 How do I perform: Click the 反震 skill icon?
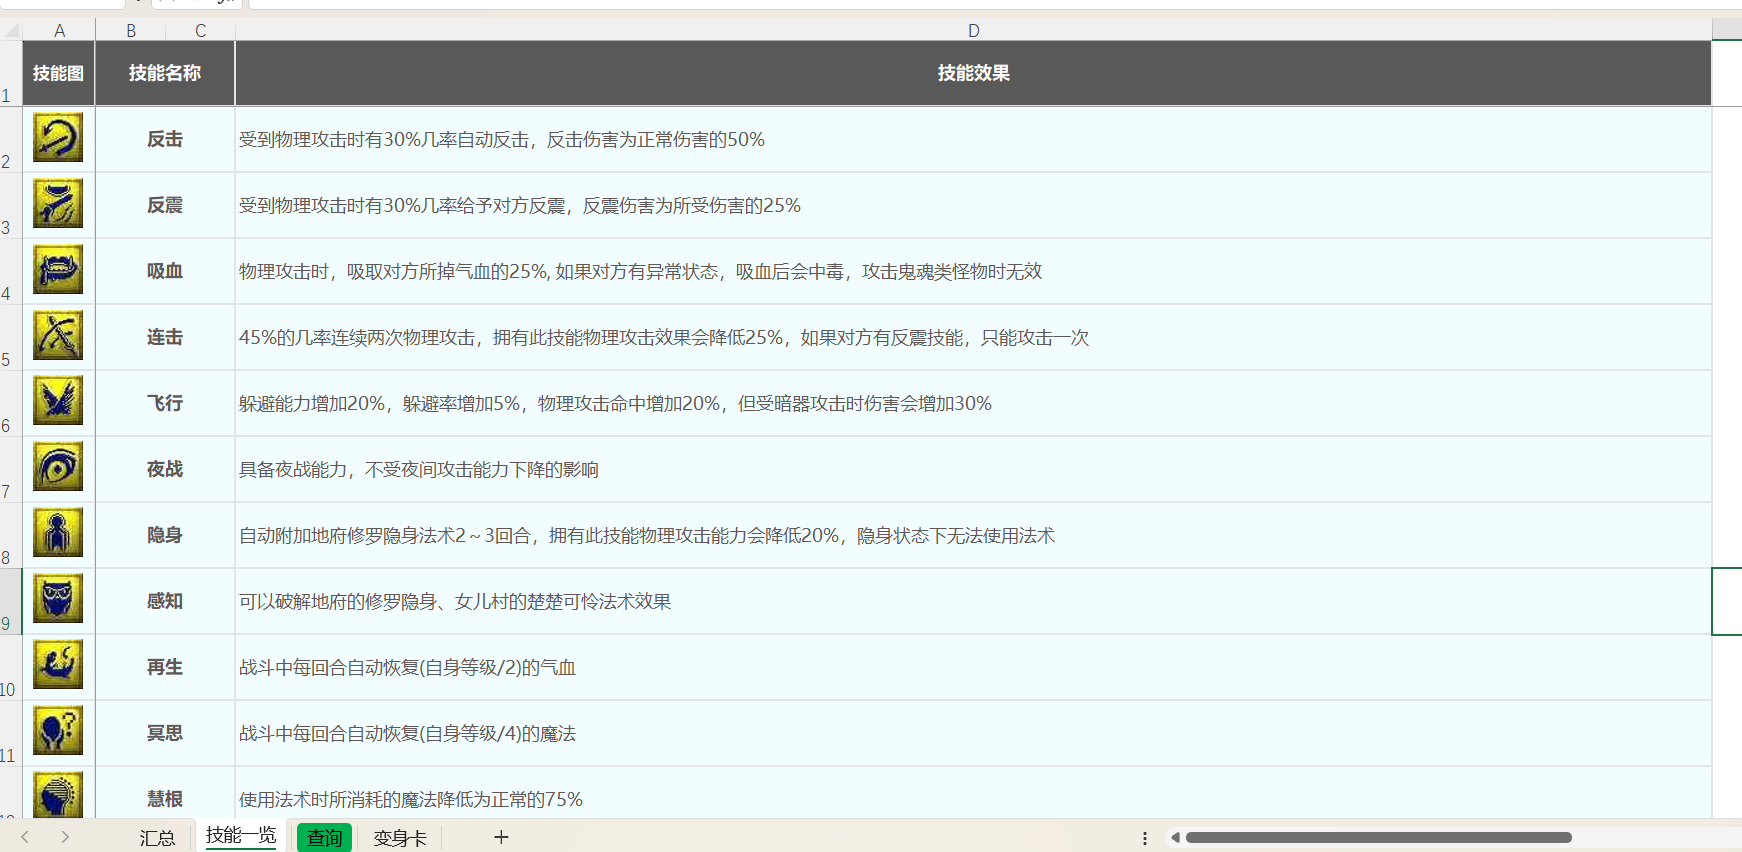[x=58, y=204]
